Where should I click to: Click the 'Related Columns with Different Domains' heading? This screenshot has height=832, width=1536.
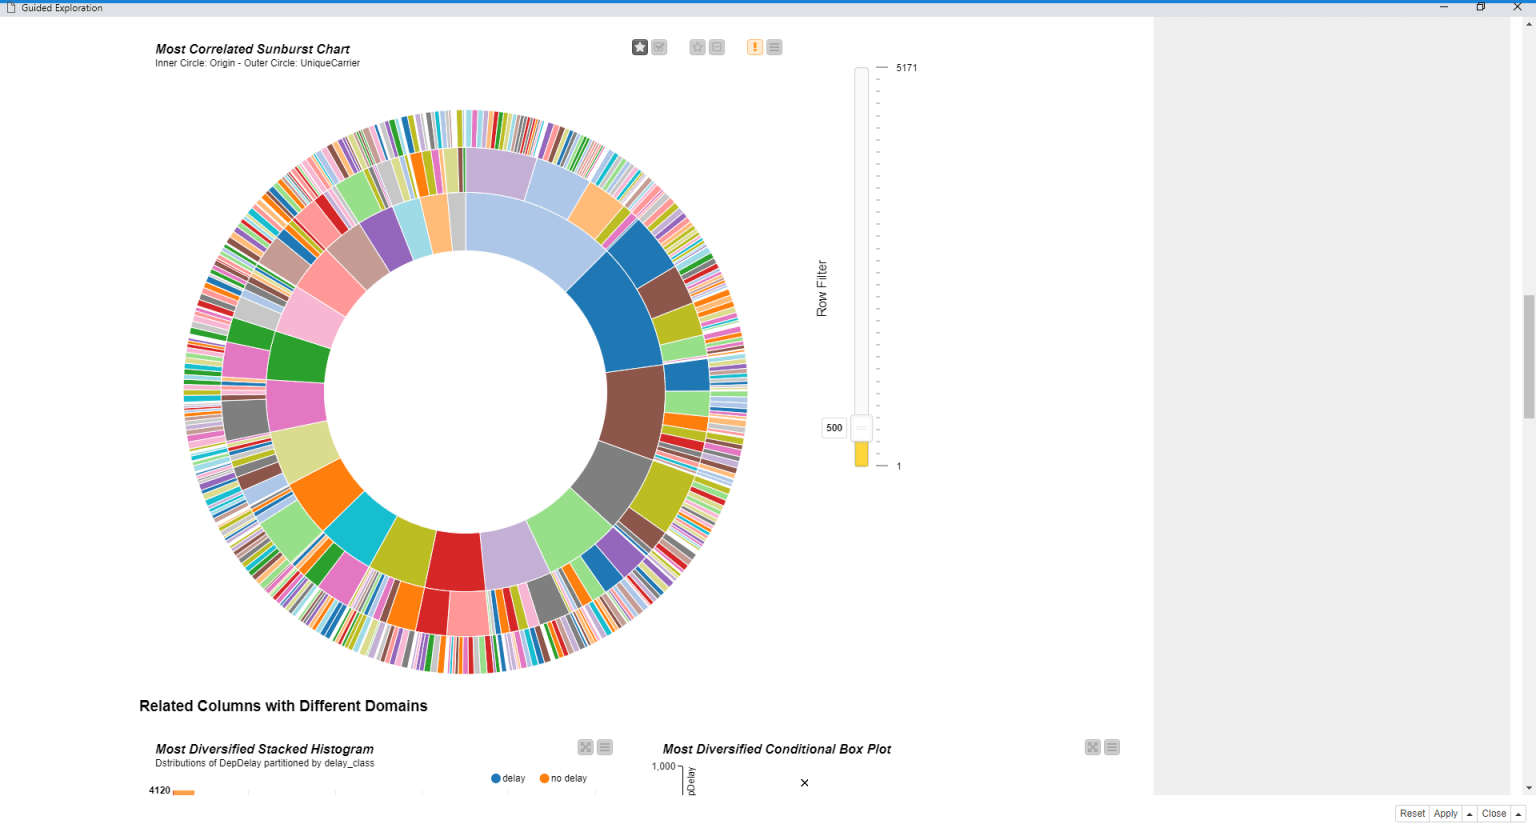point(283,706)
